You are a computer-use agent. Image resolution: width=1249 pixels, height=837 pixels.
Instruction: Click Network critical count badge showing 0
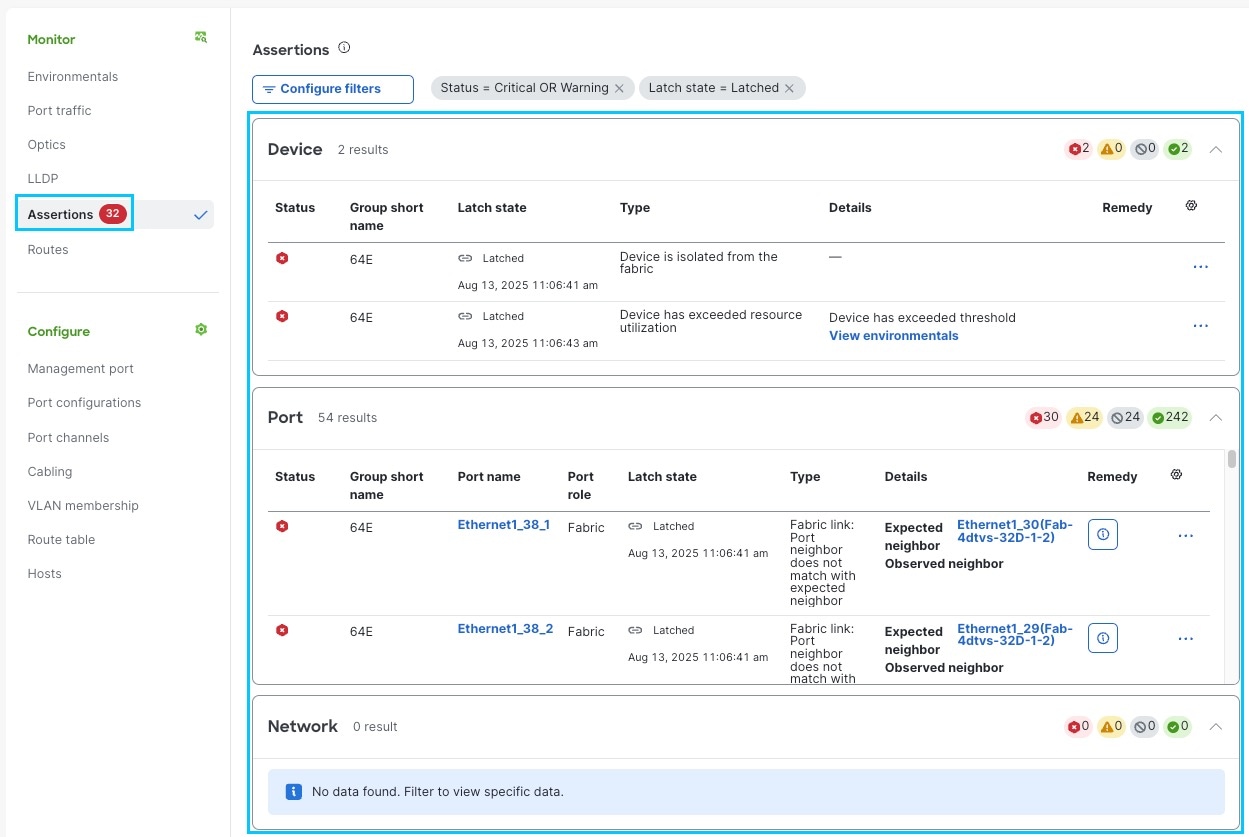click(x=1078, y=727)
